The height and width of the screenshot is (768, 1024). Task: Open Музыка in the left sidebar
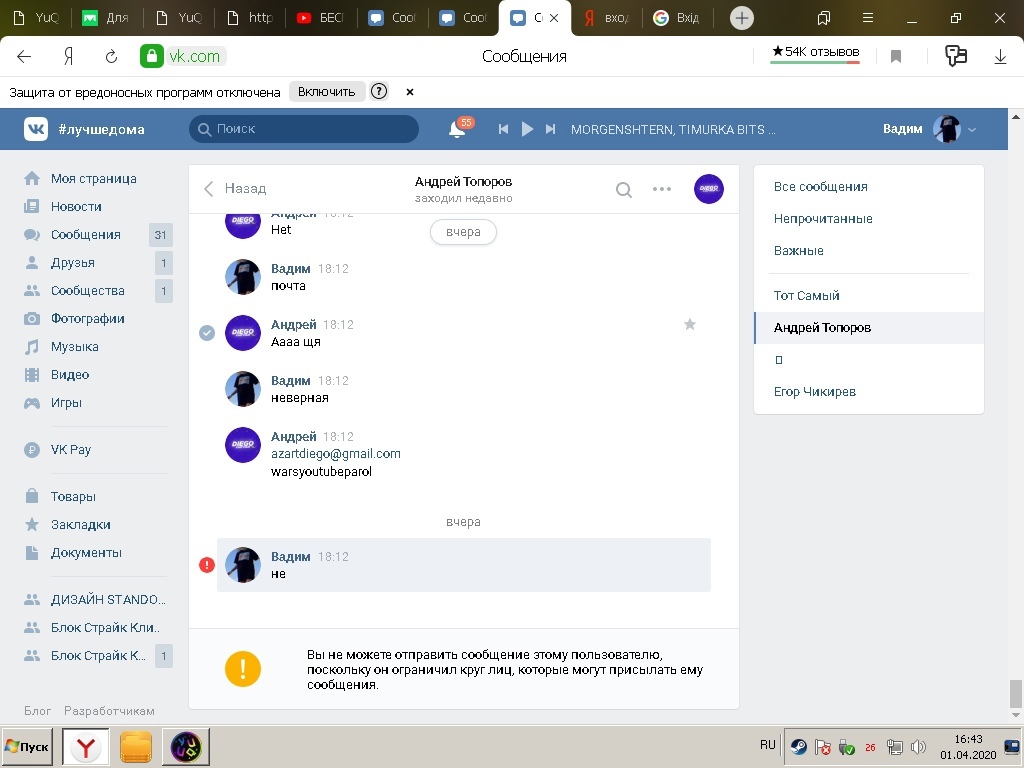click(74, 346)
